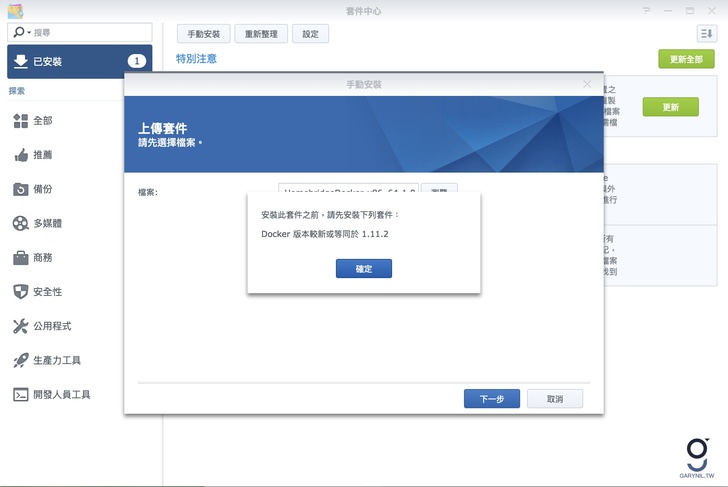The image size is (728, 487).
Task: Click the 生產力工具 rocket icon
Action: [20, 360]
